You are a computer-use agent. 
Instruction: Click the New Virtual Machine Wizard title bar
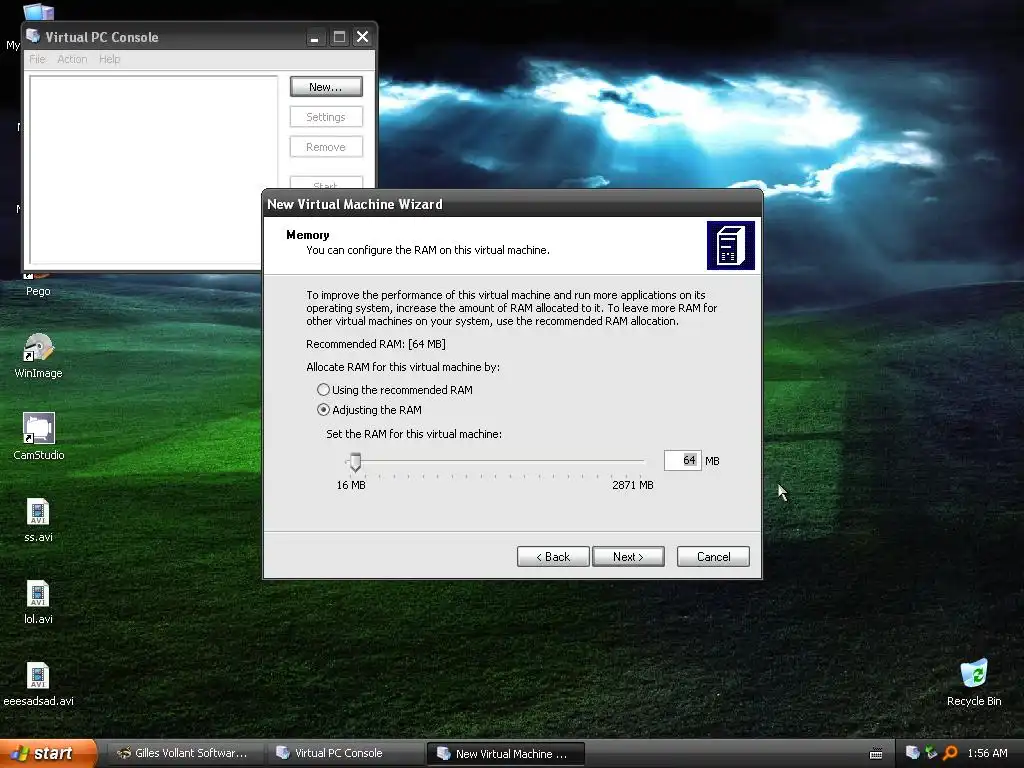(x=512, y=204)
